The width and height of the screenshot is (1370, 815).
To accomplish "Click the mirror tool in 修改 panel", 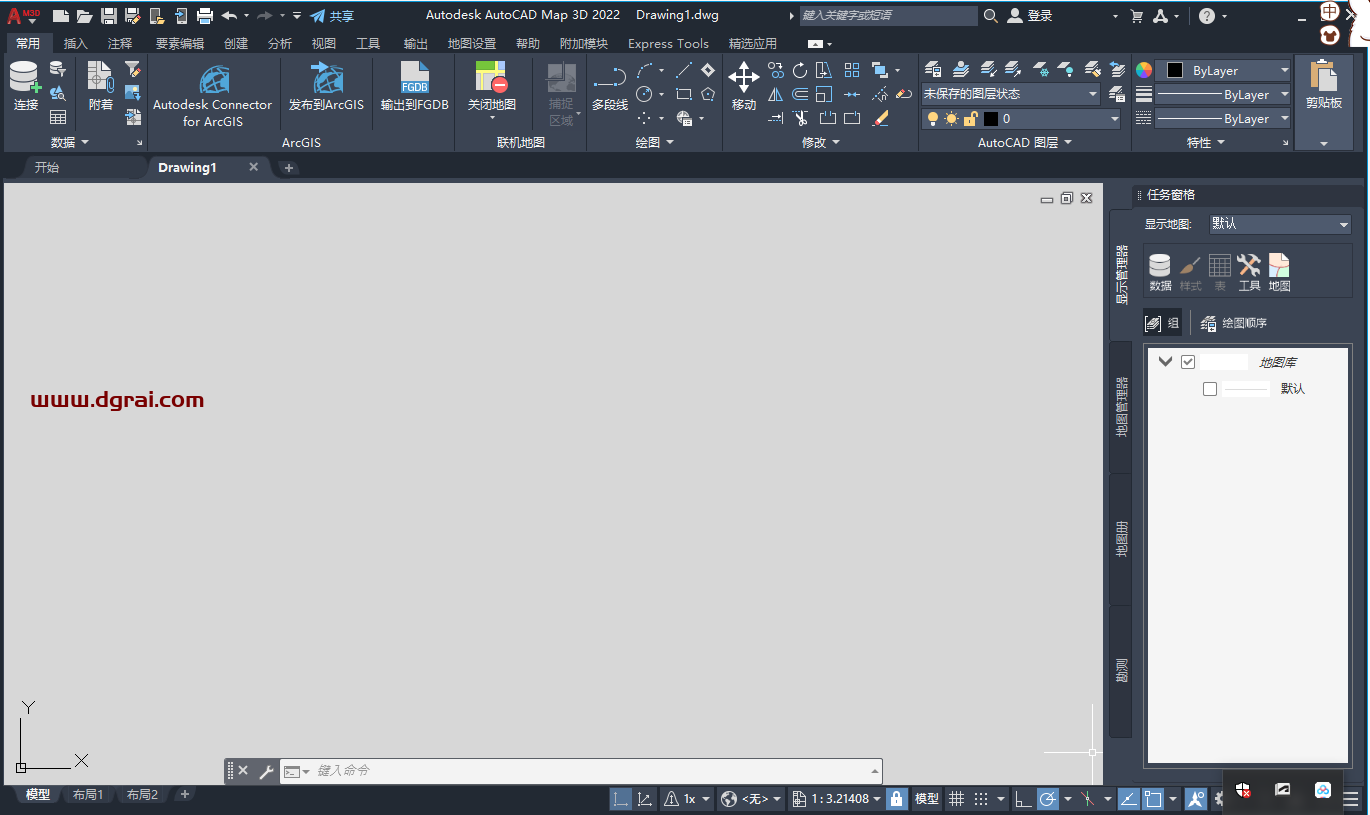I will [x=775, y=94].
